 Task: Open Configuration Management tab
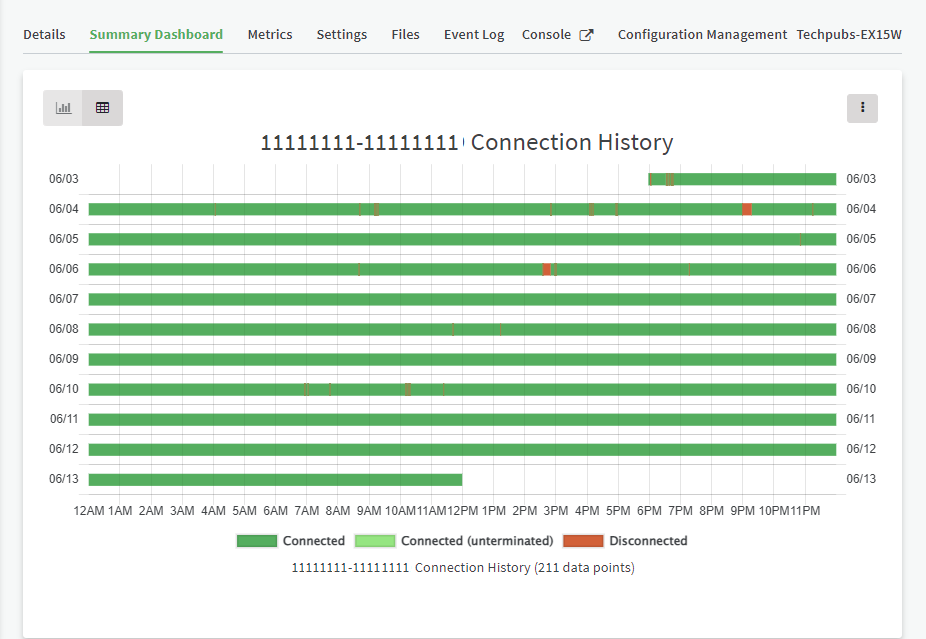tap(702, 35)
